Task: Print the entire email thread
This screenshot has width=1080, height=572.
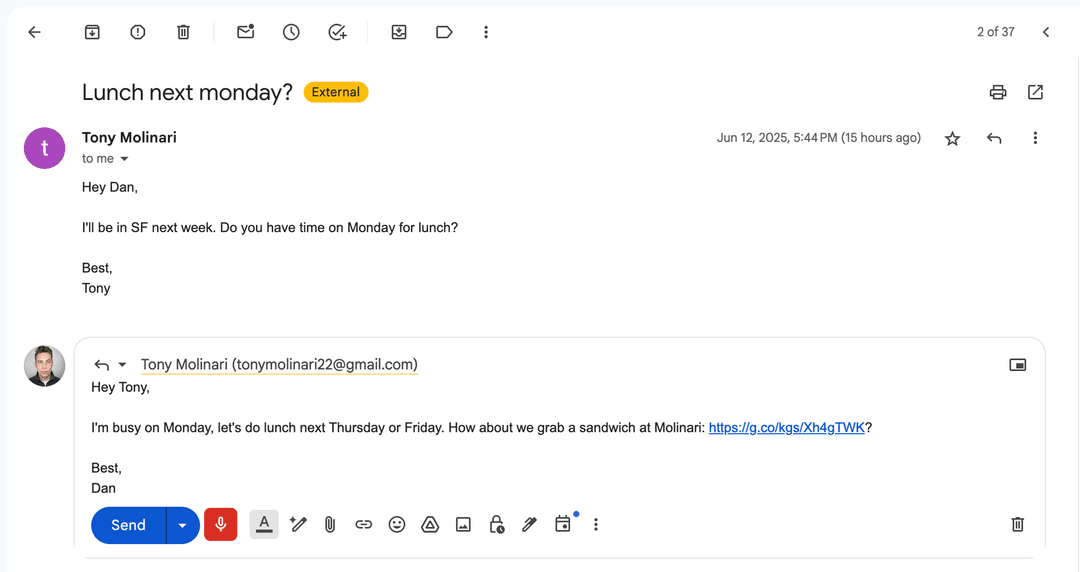Action: click(x=997, y=92)
